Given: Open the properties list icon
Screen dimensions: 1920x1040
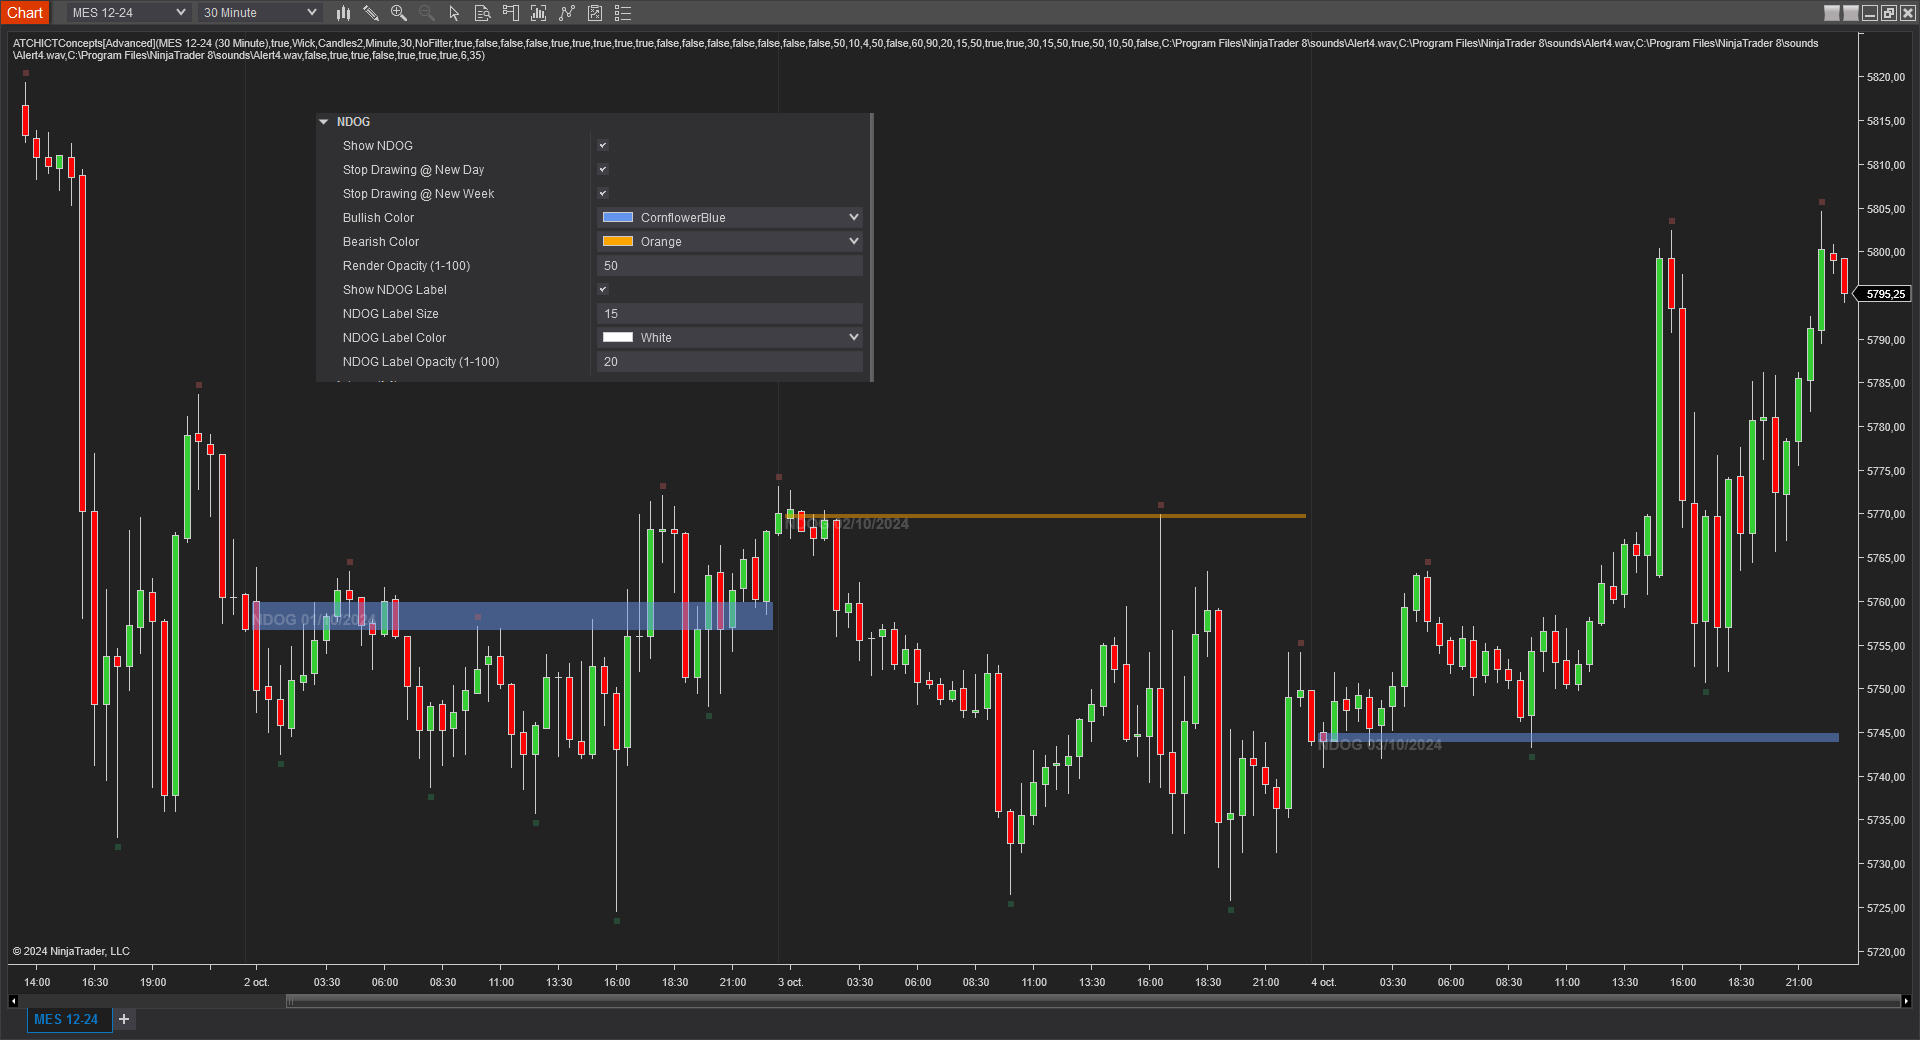Looking at the screenshot, I should click(x=623, y=13).
